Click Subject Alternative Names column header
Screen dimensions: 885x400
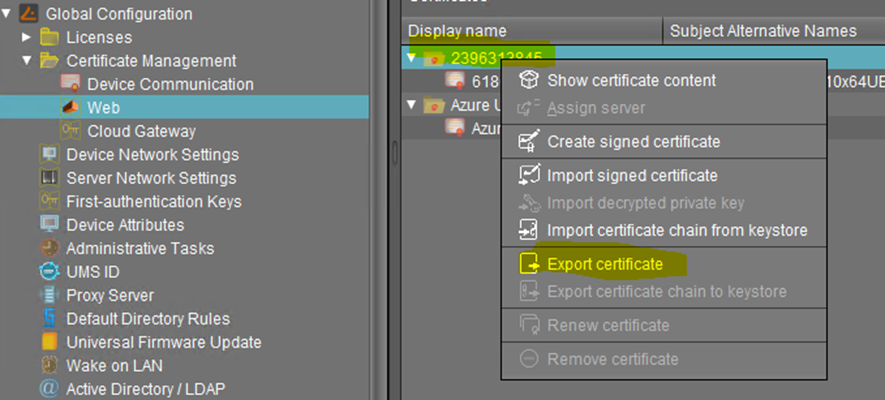click(763, 31)
